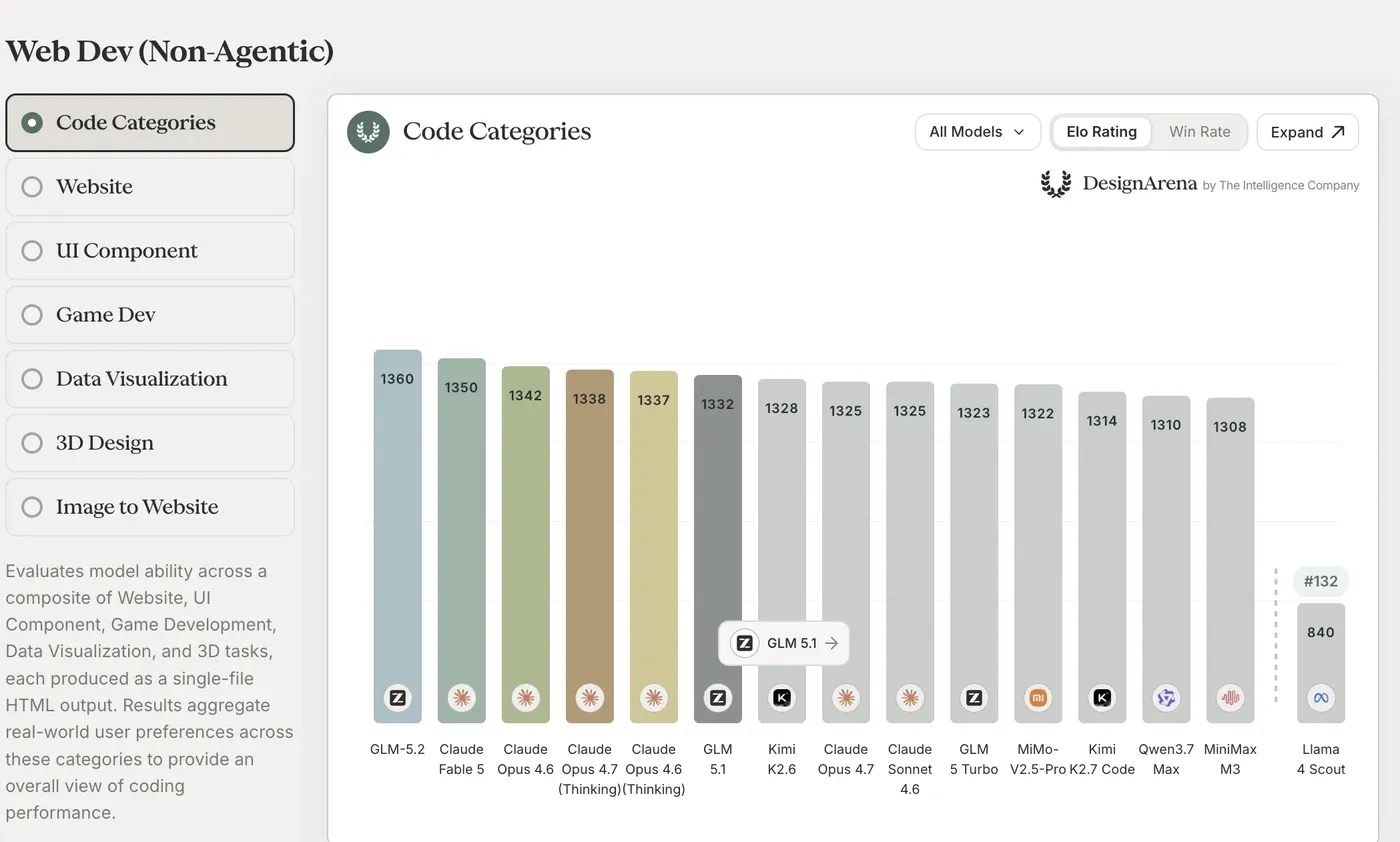Select the 3D Design category
Viewport: 1400px width, 842px height.
click(150, 443)
